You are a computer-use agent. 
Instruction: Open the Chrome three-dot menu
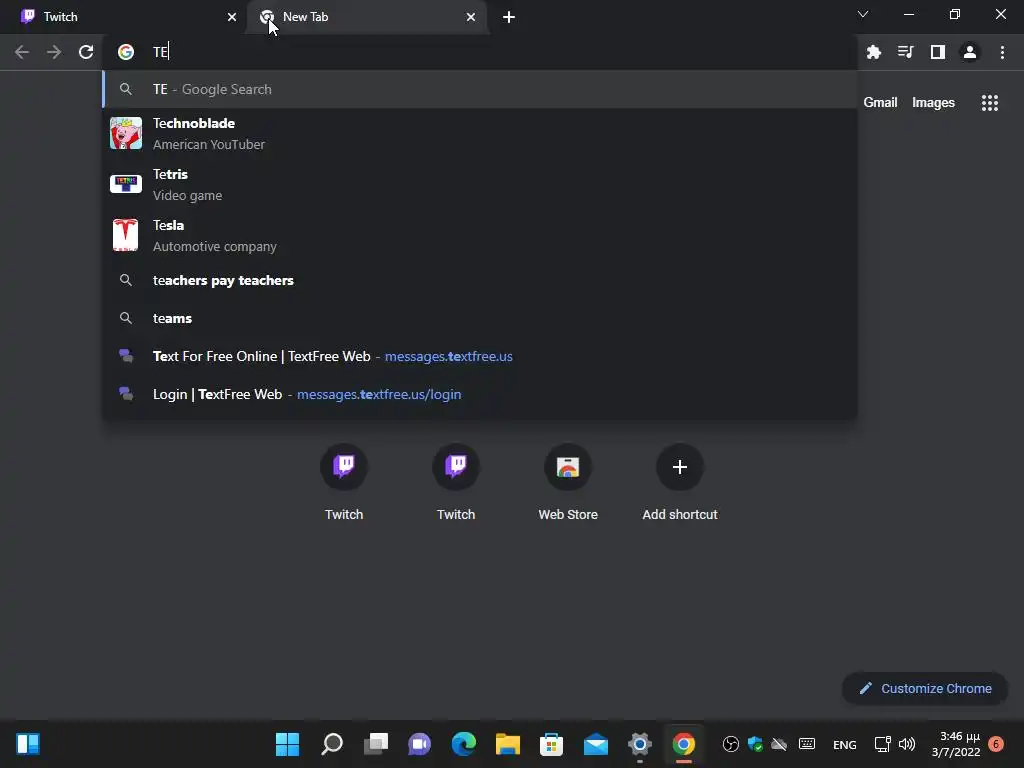(x=1002, y=52)
